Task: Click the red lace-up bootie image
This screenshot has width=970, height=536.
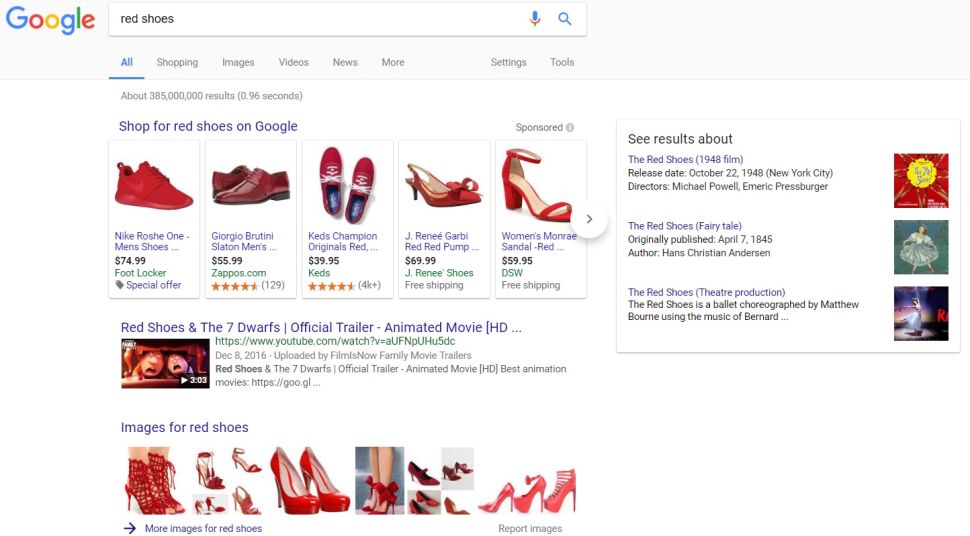Action: click(155, 481)
